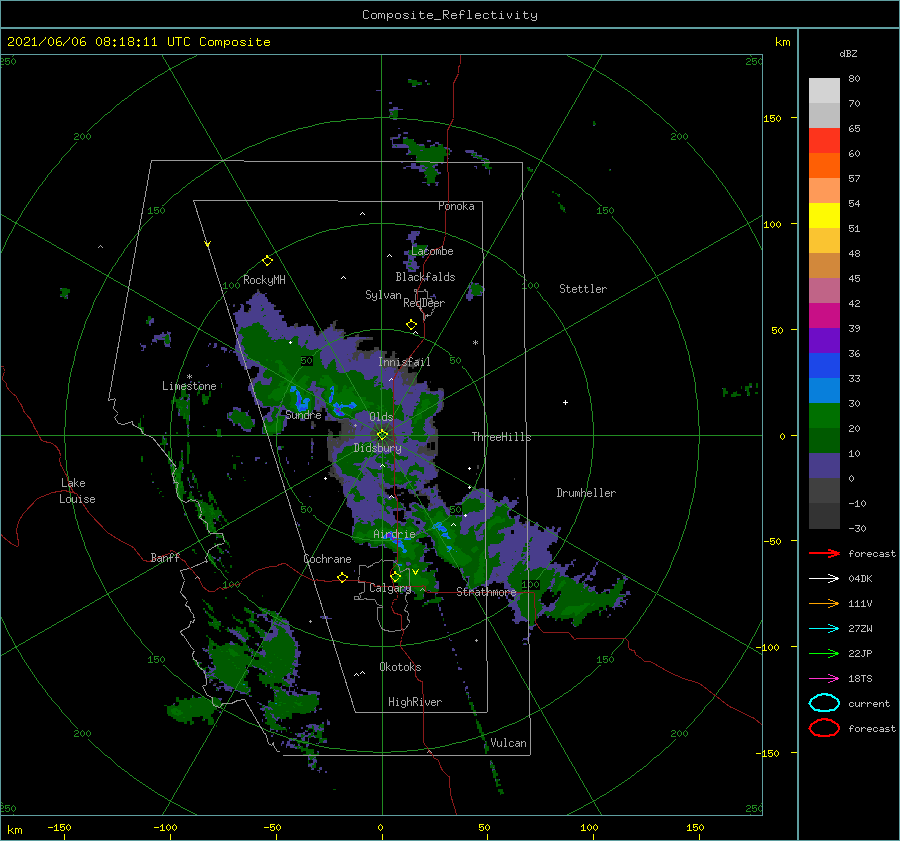
Task: Click the RockyMH label
Action: click(264, 280)
